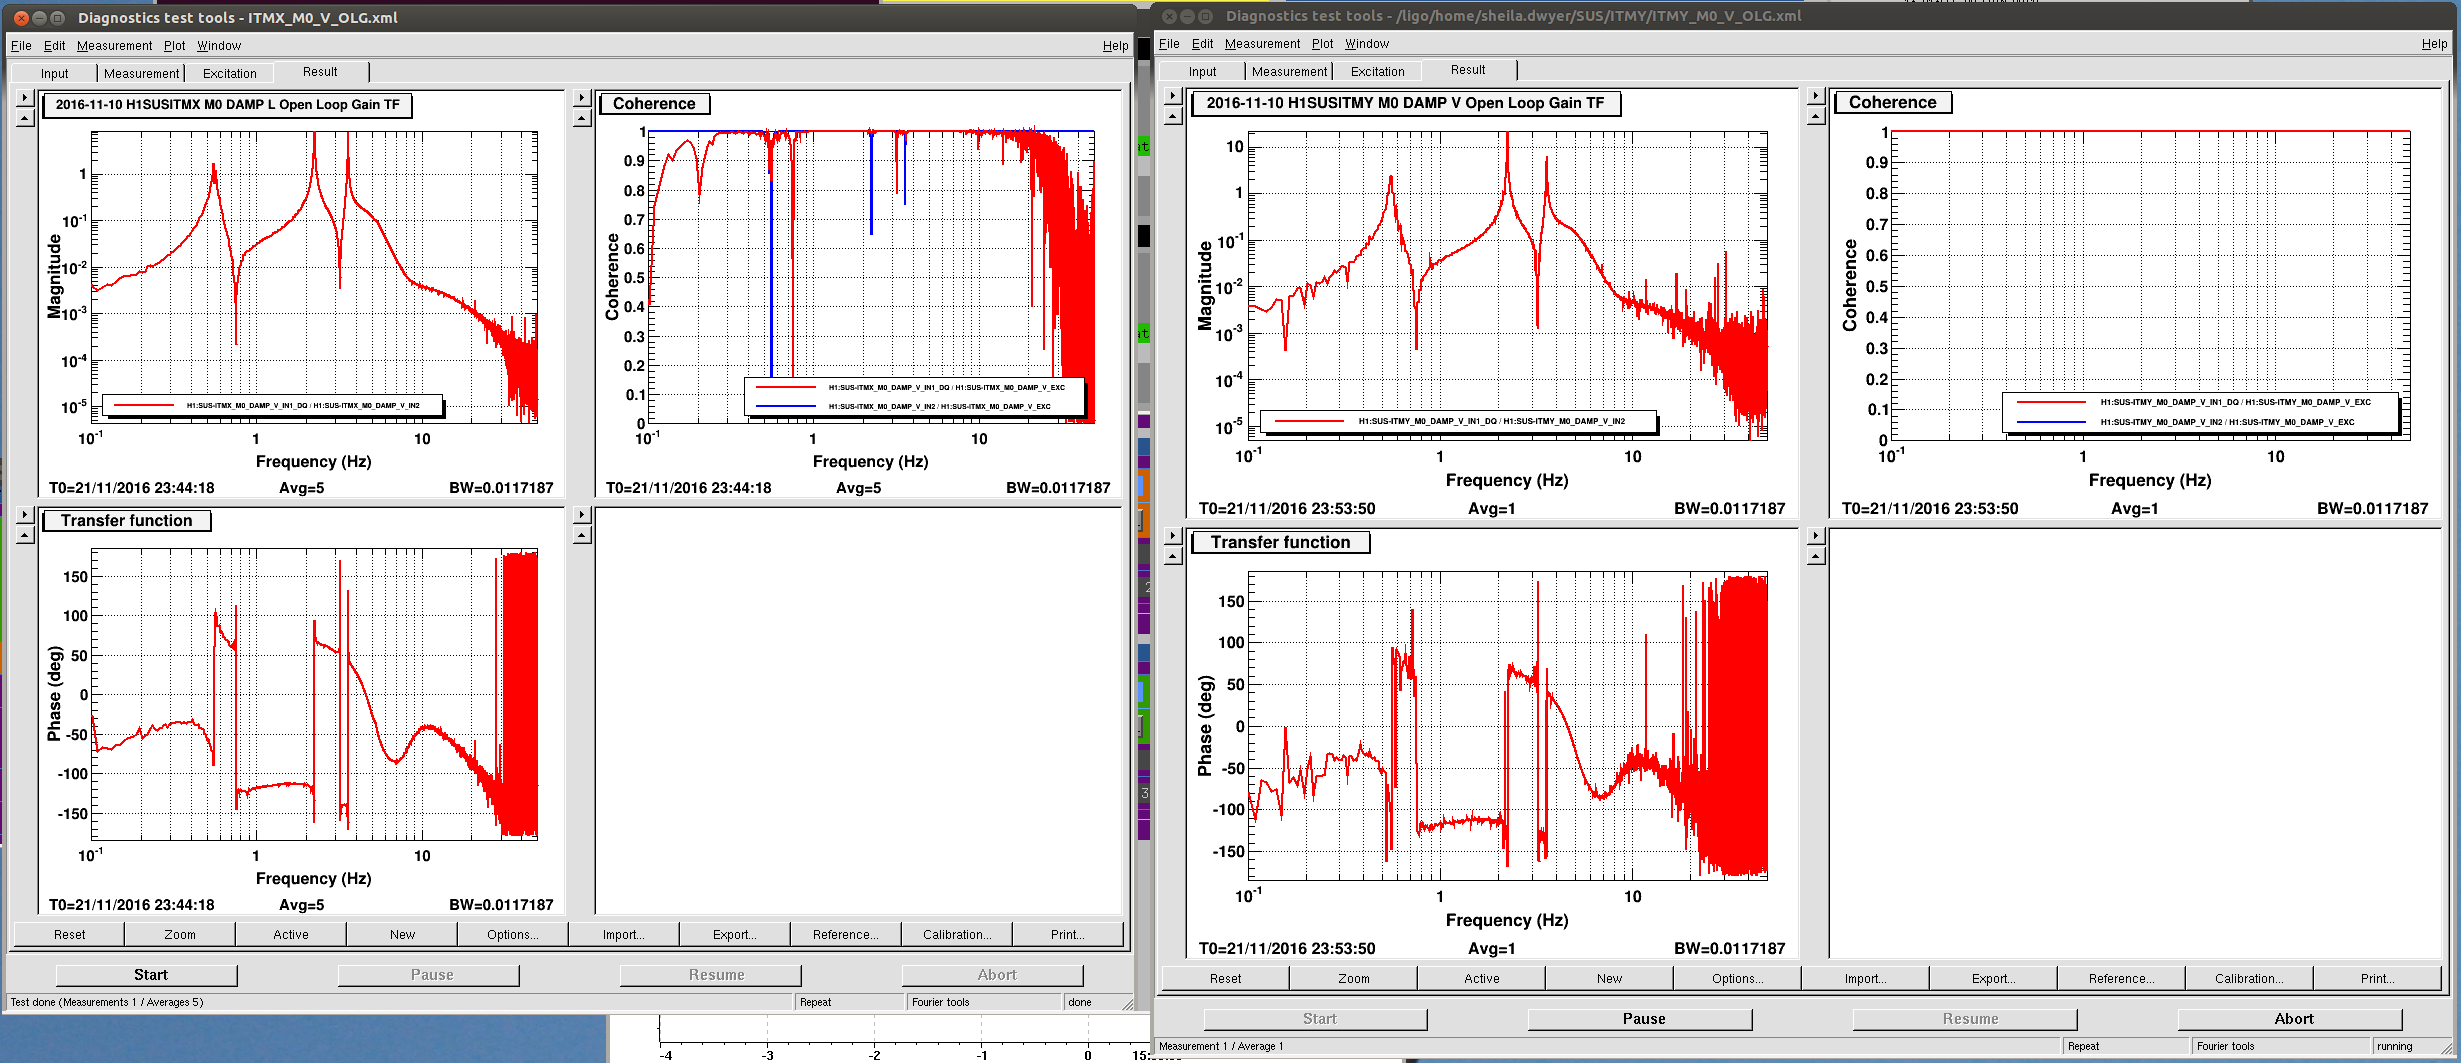
Task: Click right-arrow icon beside ITMX Open Loop Gain plot
Action: (25, 98)
